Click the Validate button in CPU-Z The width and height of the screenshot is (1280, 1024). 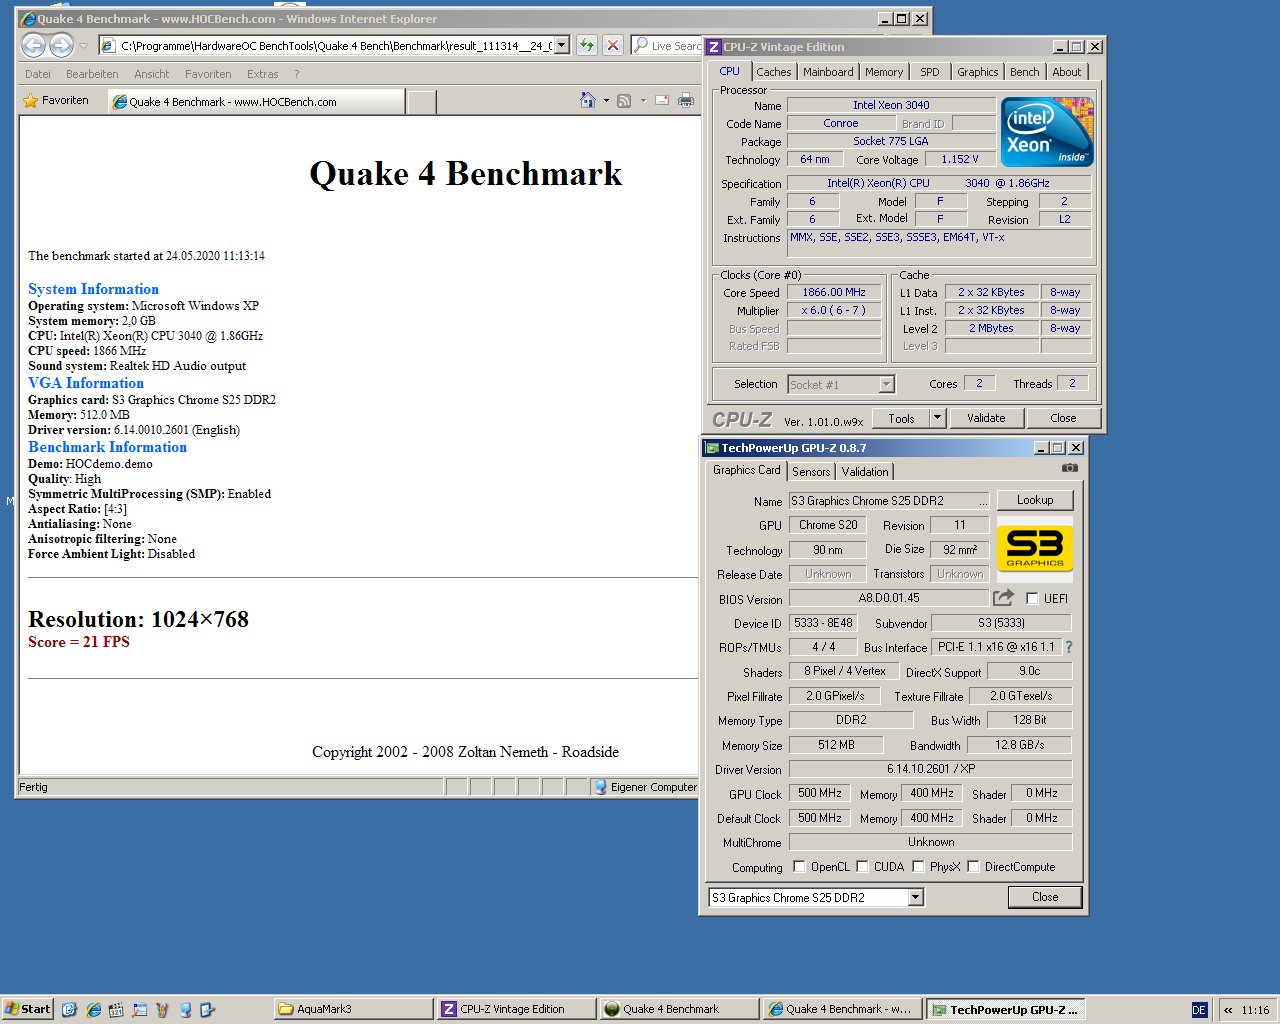tap(986, 418)
